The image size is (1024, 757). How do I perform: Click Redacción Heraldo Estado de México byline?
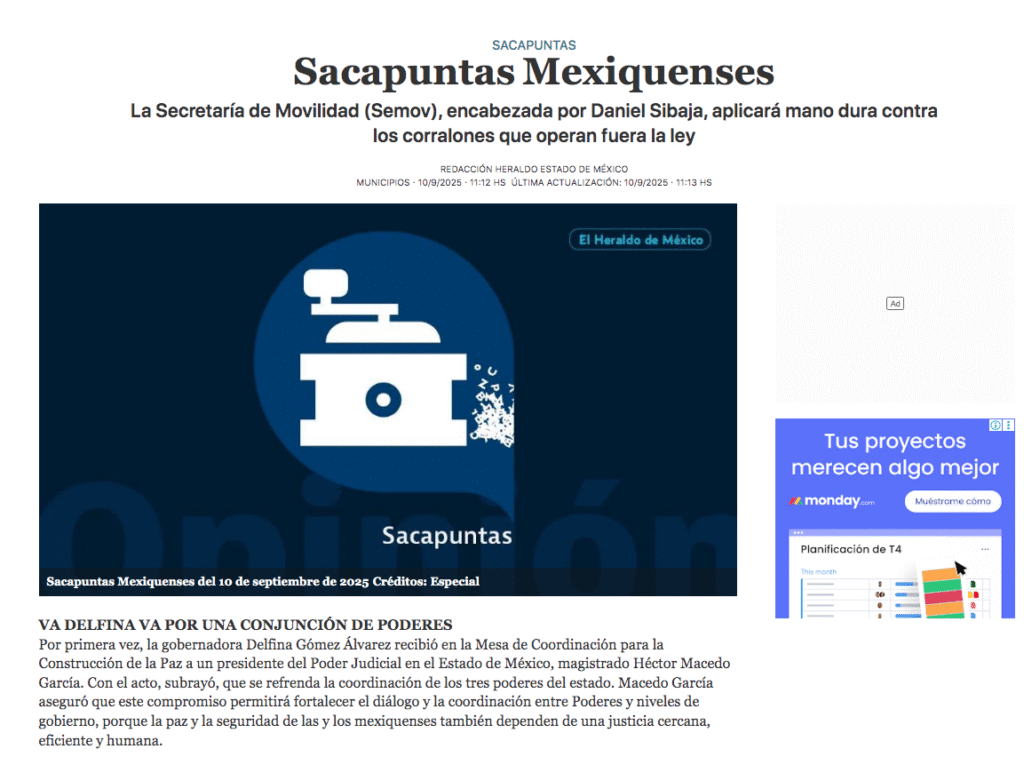(x=534, y=169)
